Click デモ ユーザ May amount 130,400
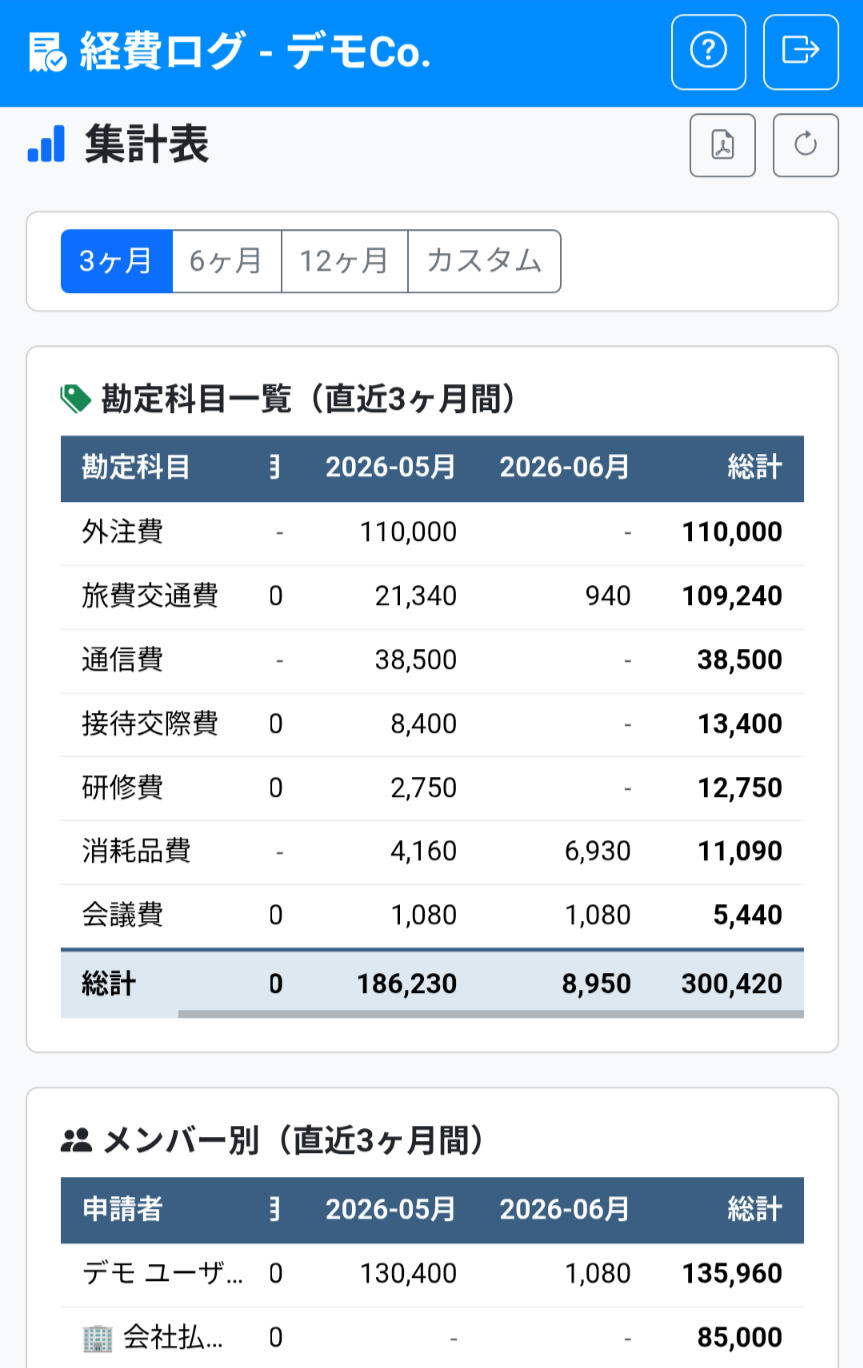Viewport: 863px width, 1368px height. [409, 1274]
